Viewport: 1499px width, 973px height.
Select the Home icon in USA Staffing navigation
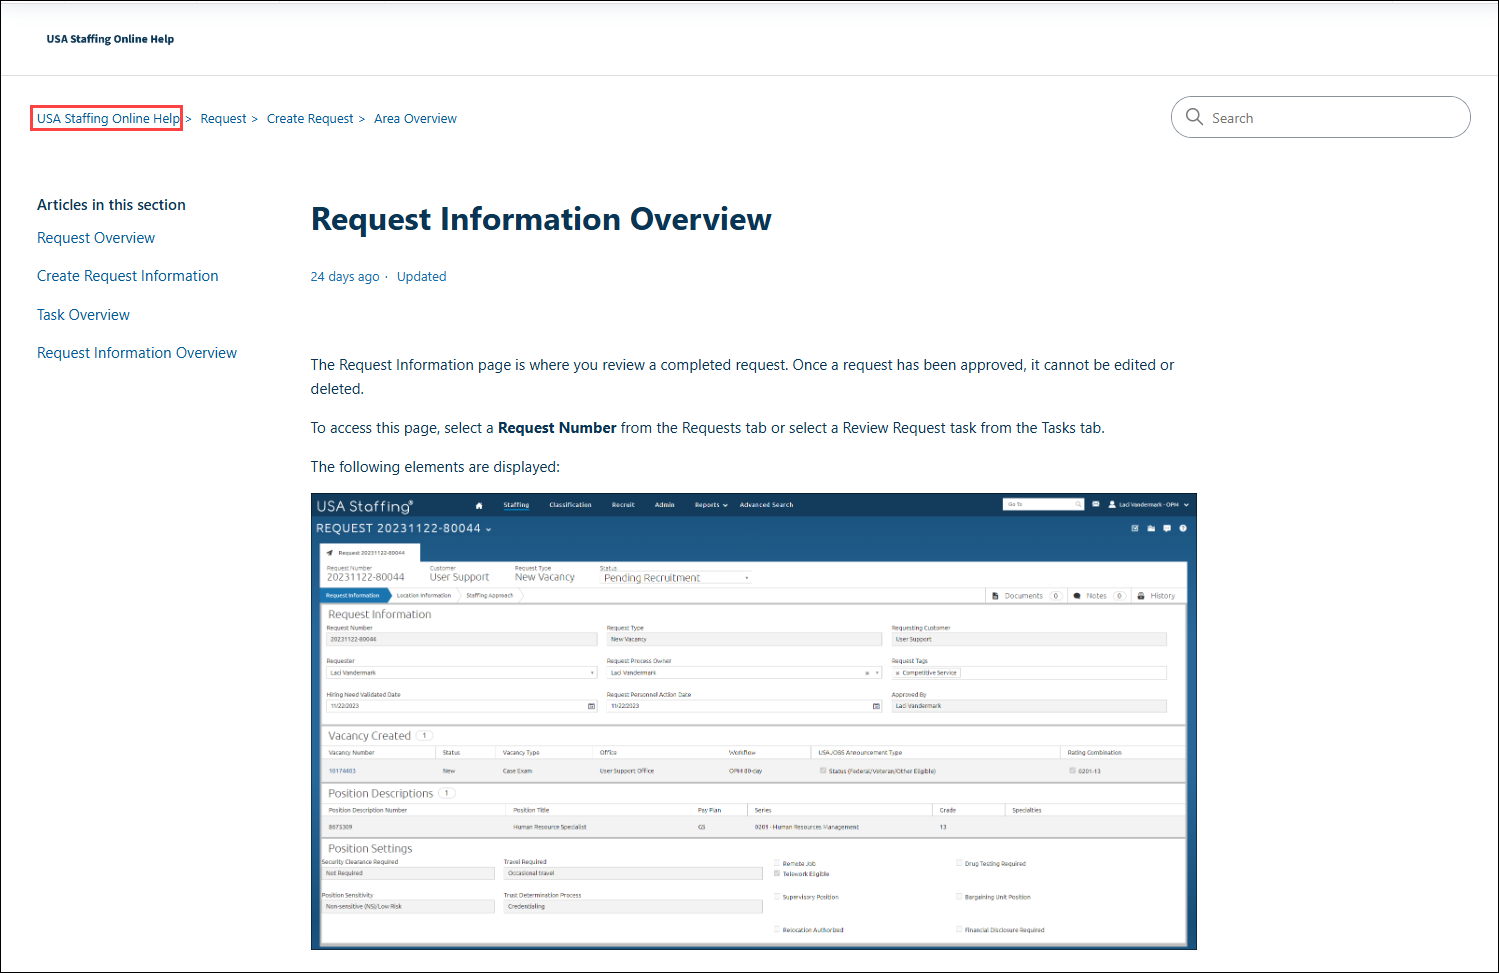coord(478,505)
